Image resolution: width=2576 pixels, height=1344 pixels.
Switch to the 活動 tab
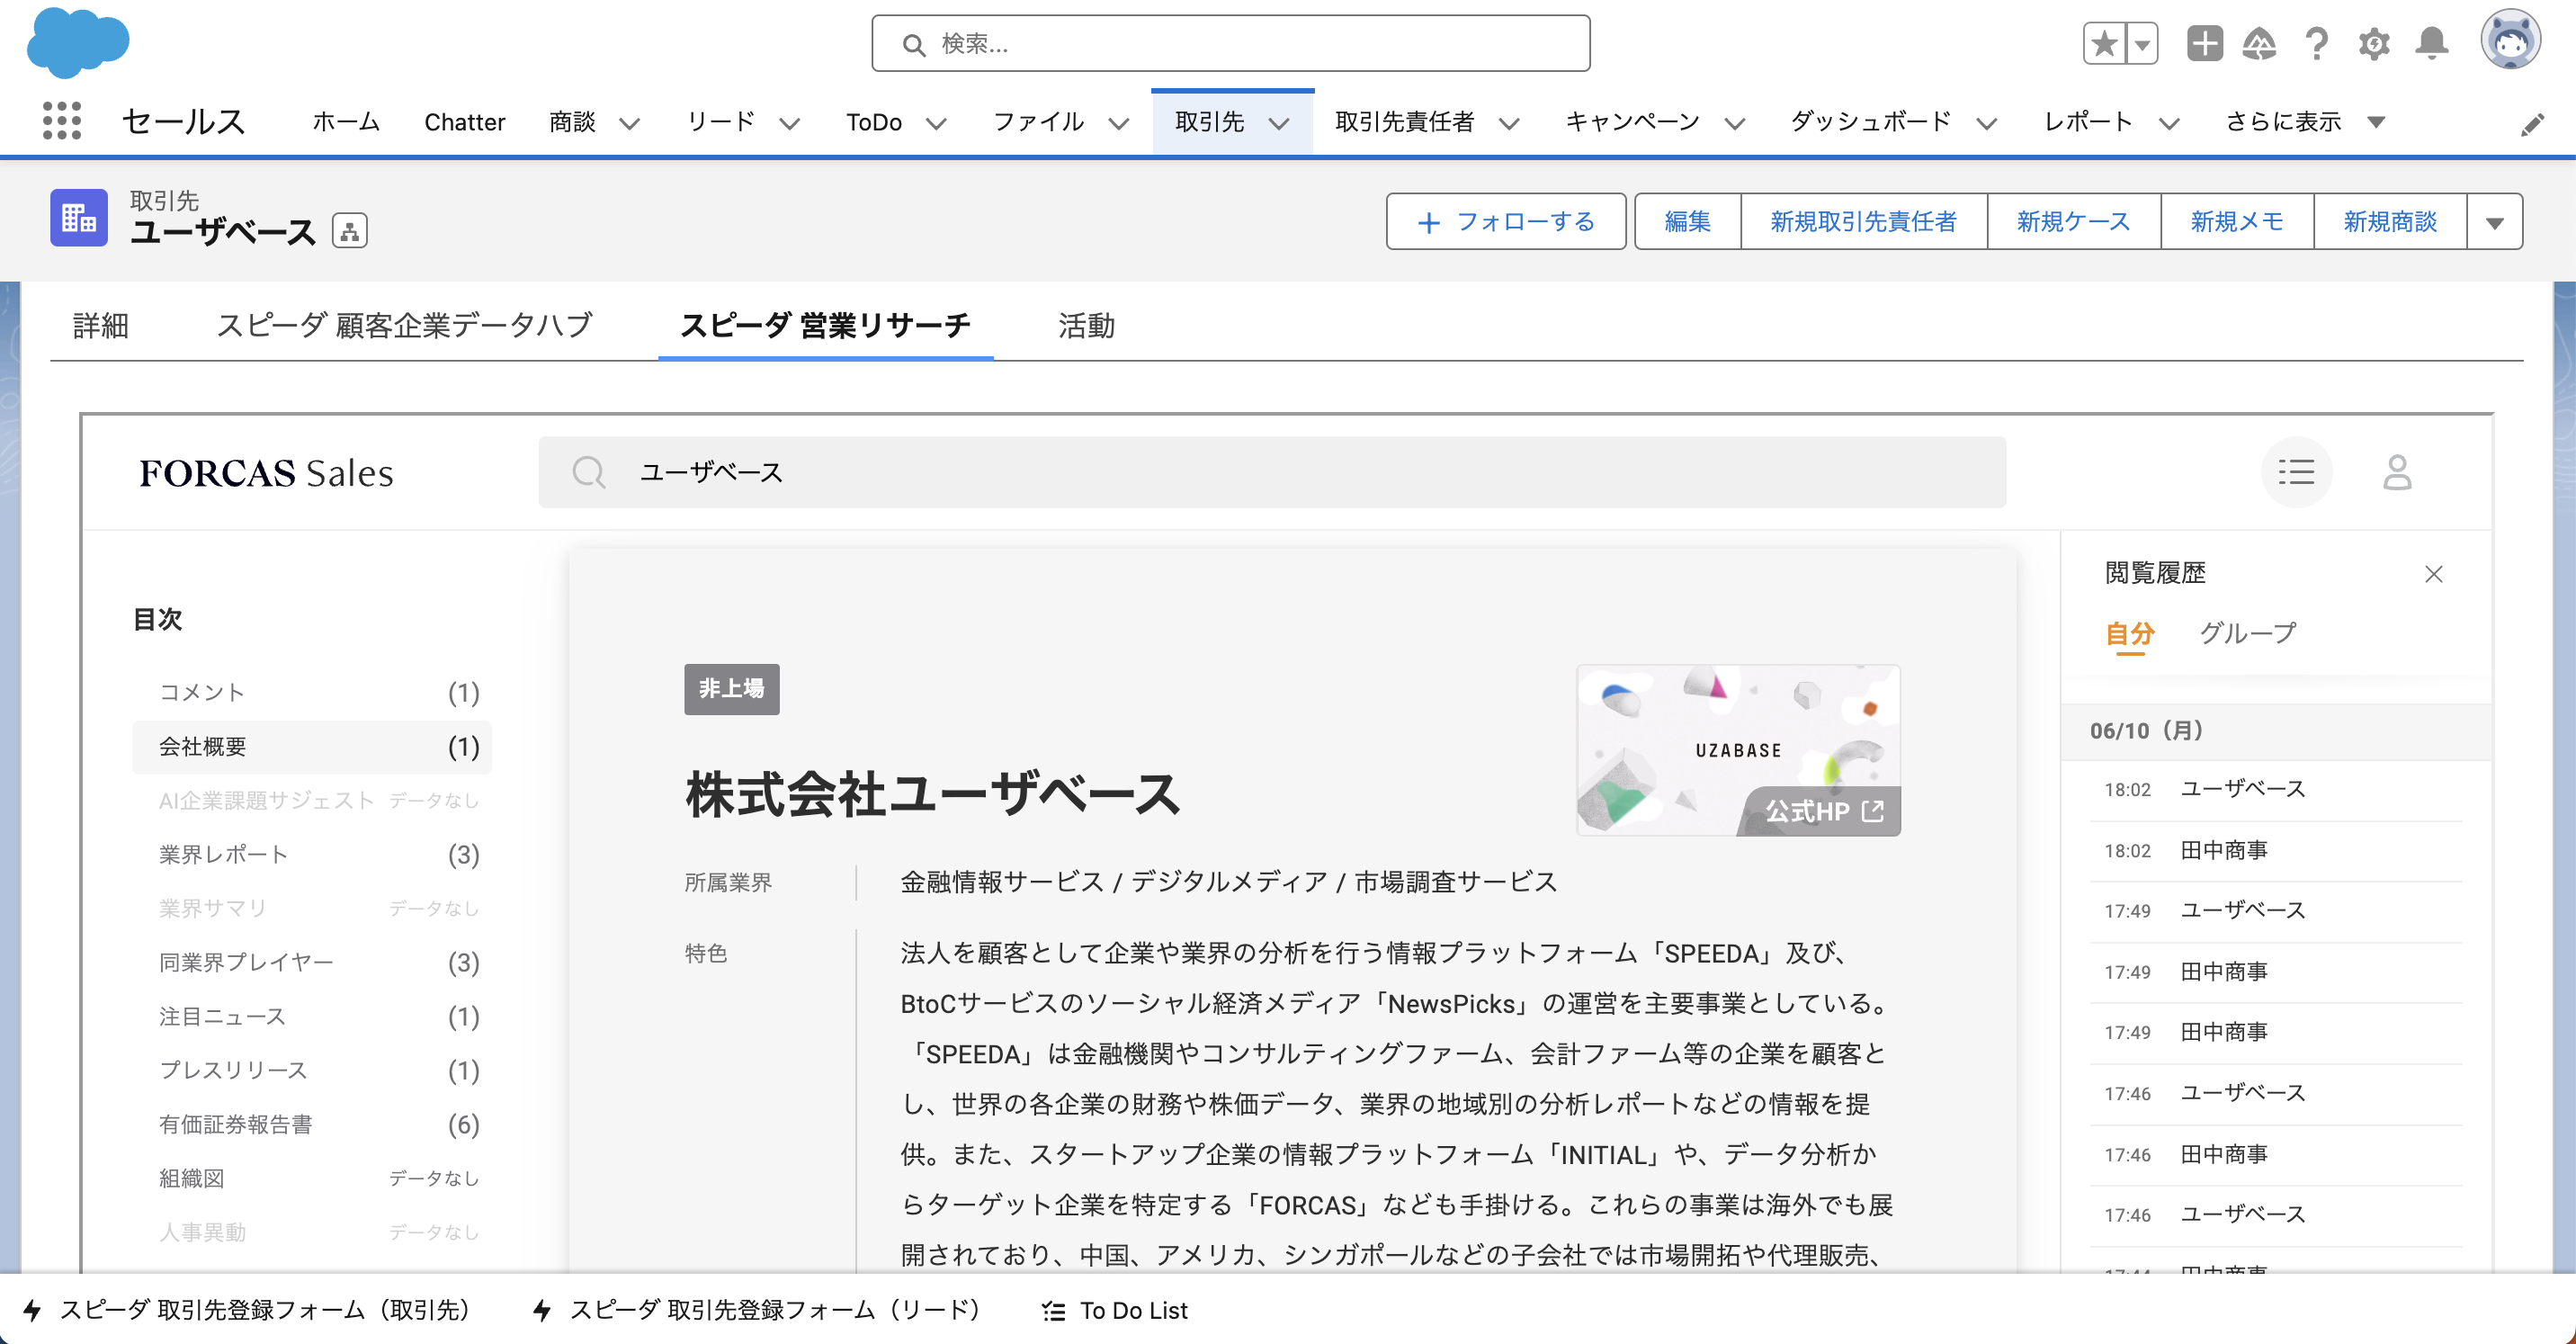click(x=1086, y=325)
